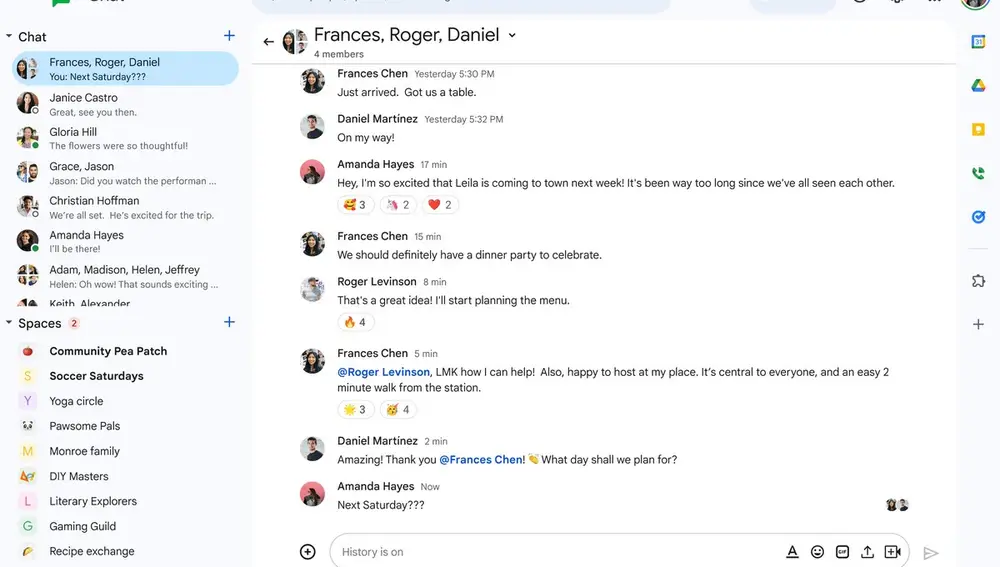Start a new chat with plus icon
Viewport: 1000px width, 567px height.
(229, 36)
